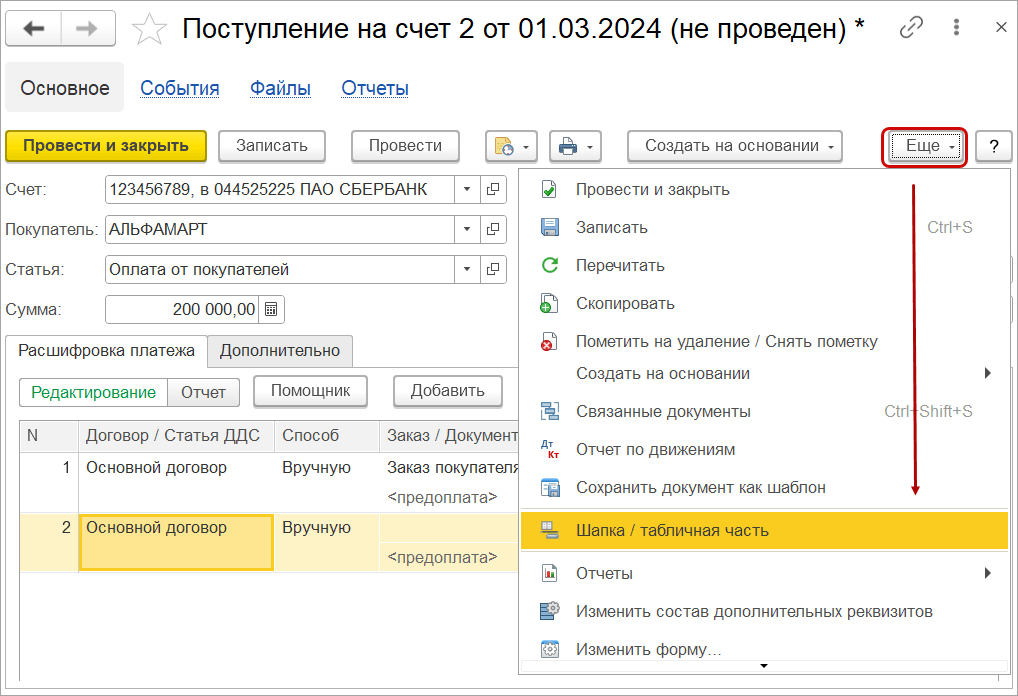
Task: Choose Связанные документы menu entry
Action: 764,411
